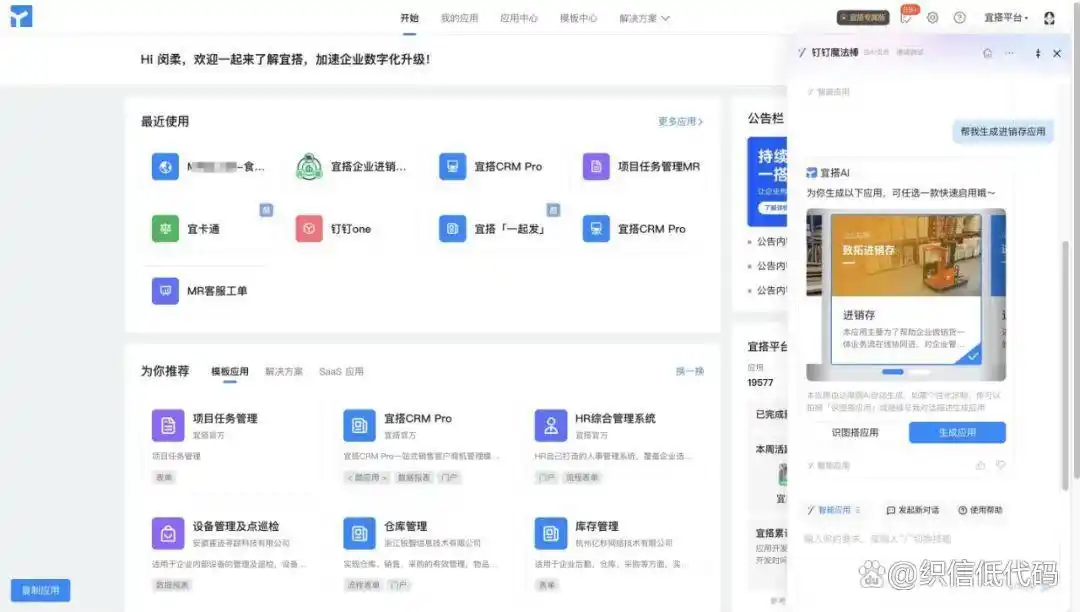Open the 宜卡通 app icon
Viewport: 1080px width, 612px height.
tap(164, 228)
